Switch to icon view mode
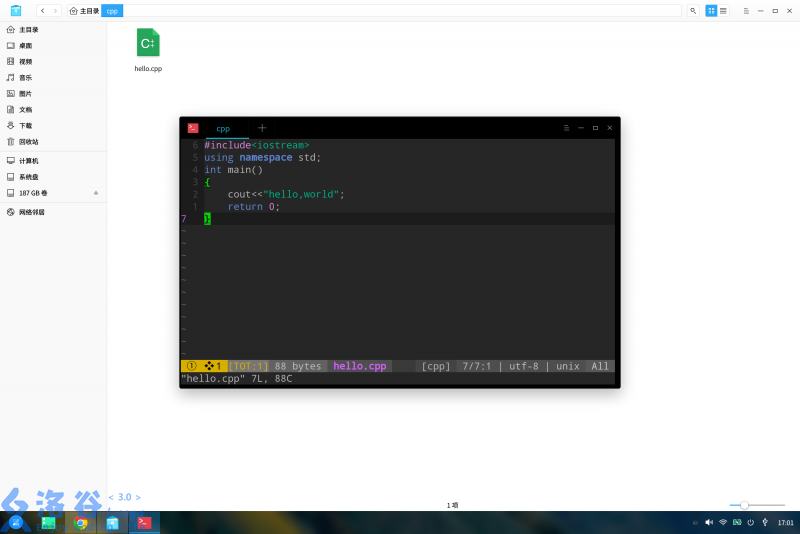800x534 pixels. pos(711,10)
